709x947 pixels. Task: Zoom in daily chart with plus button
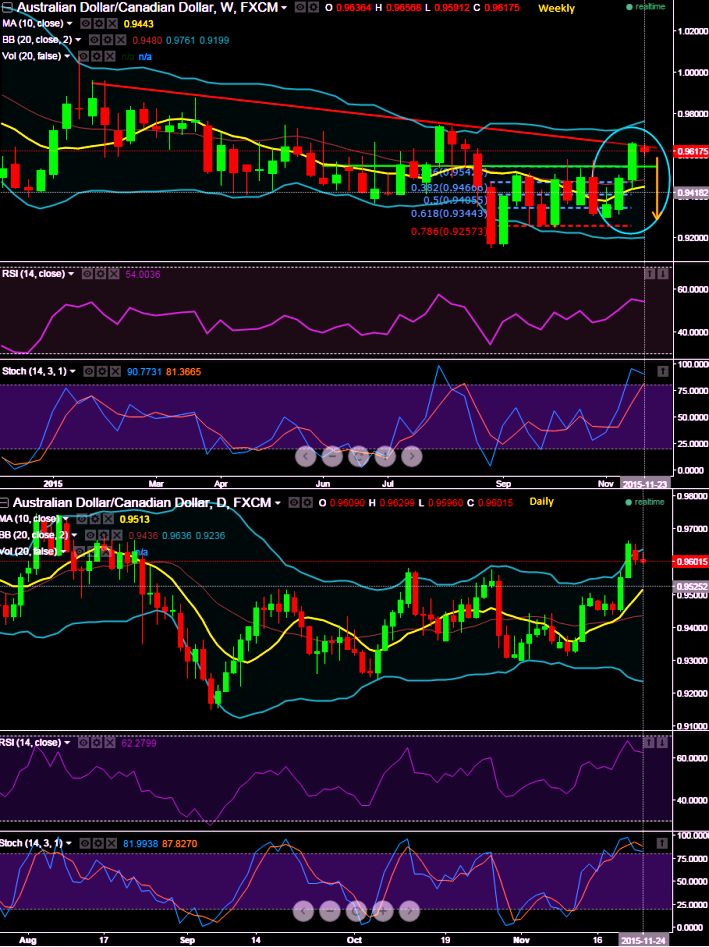click(x=382, y=910)
